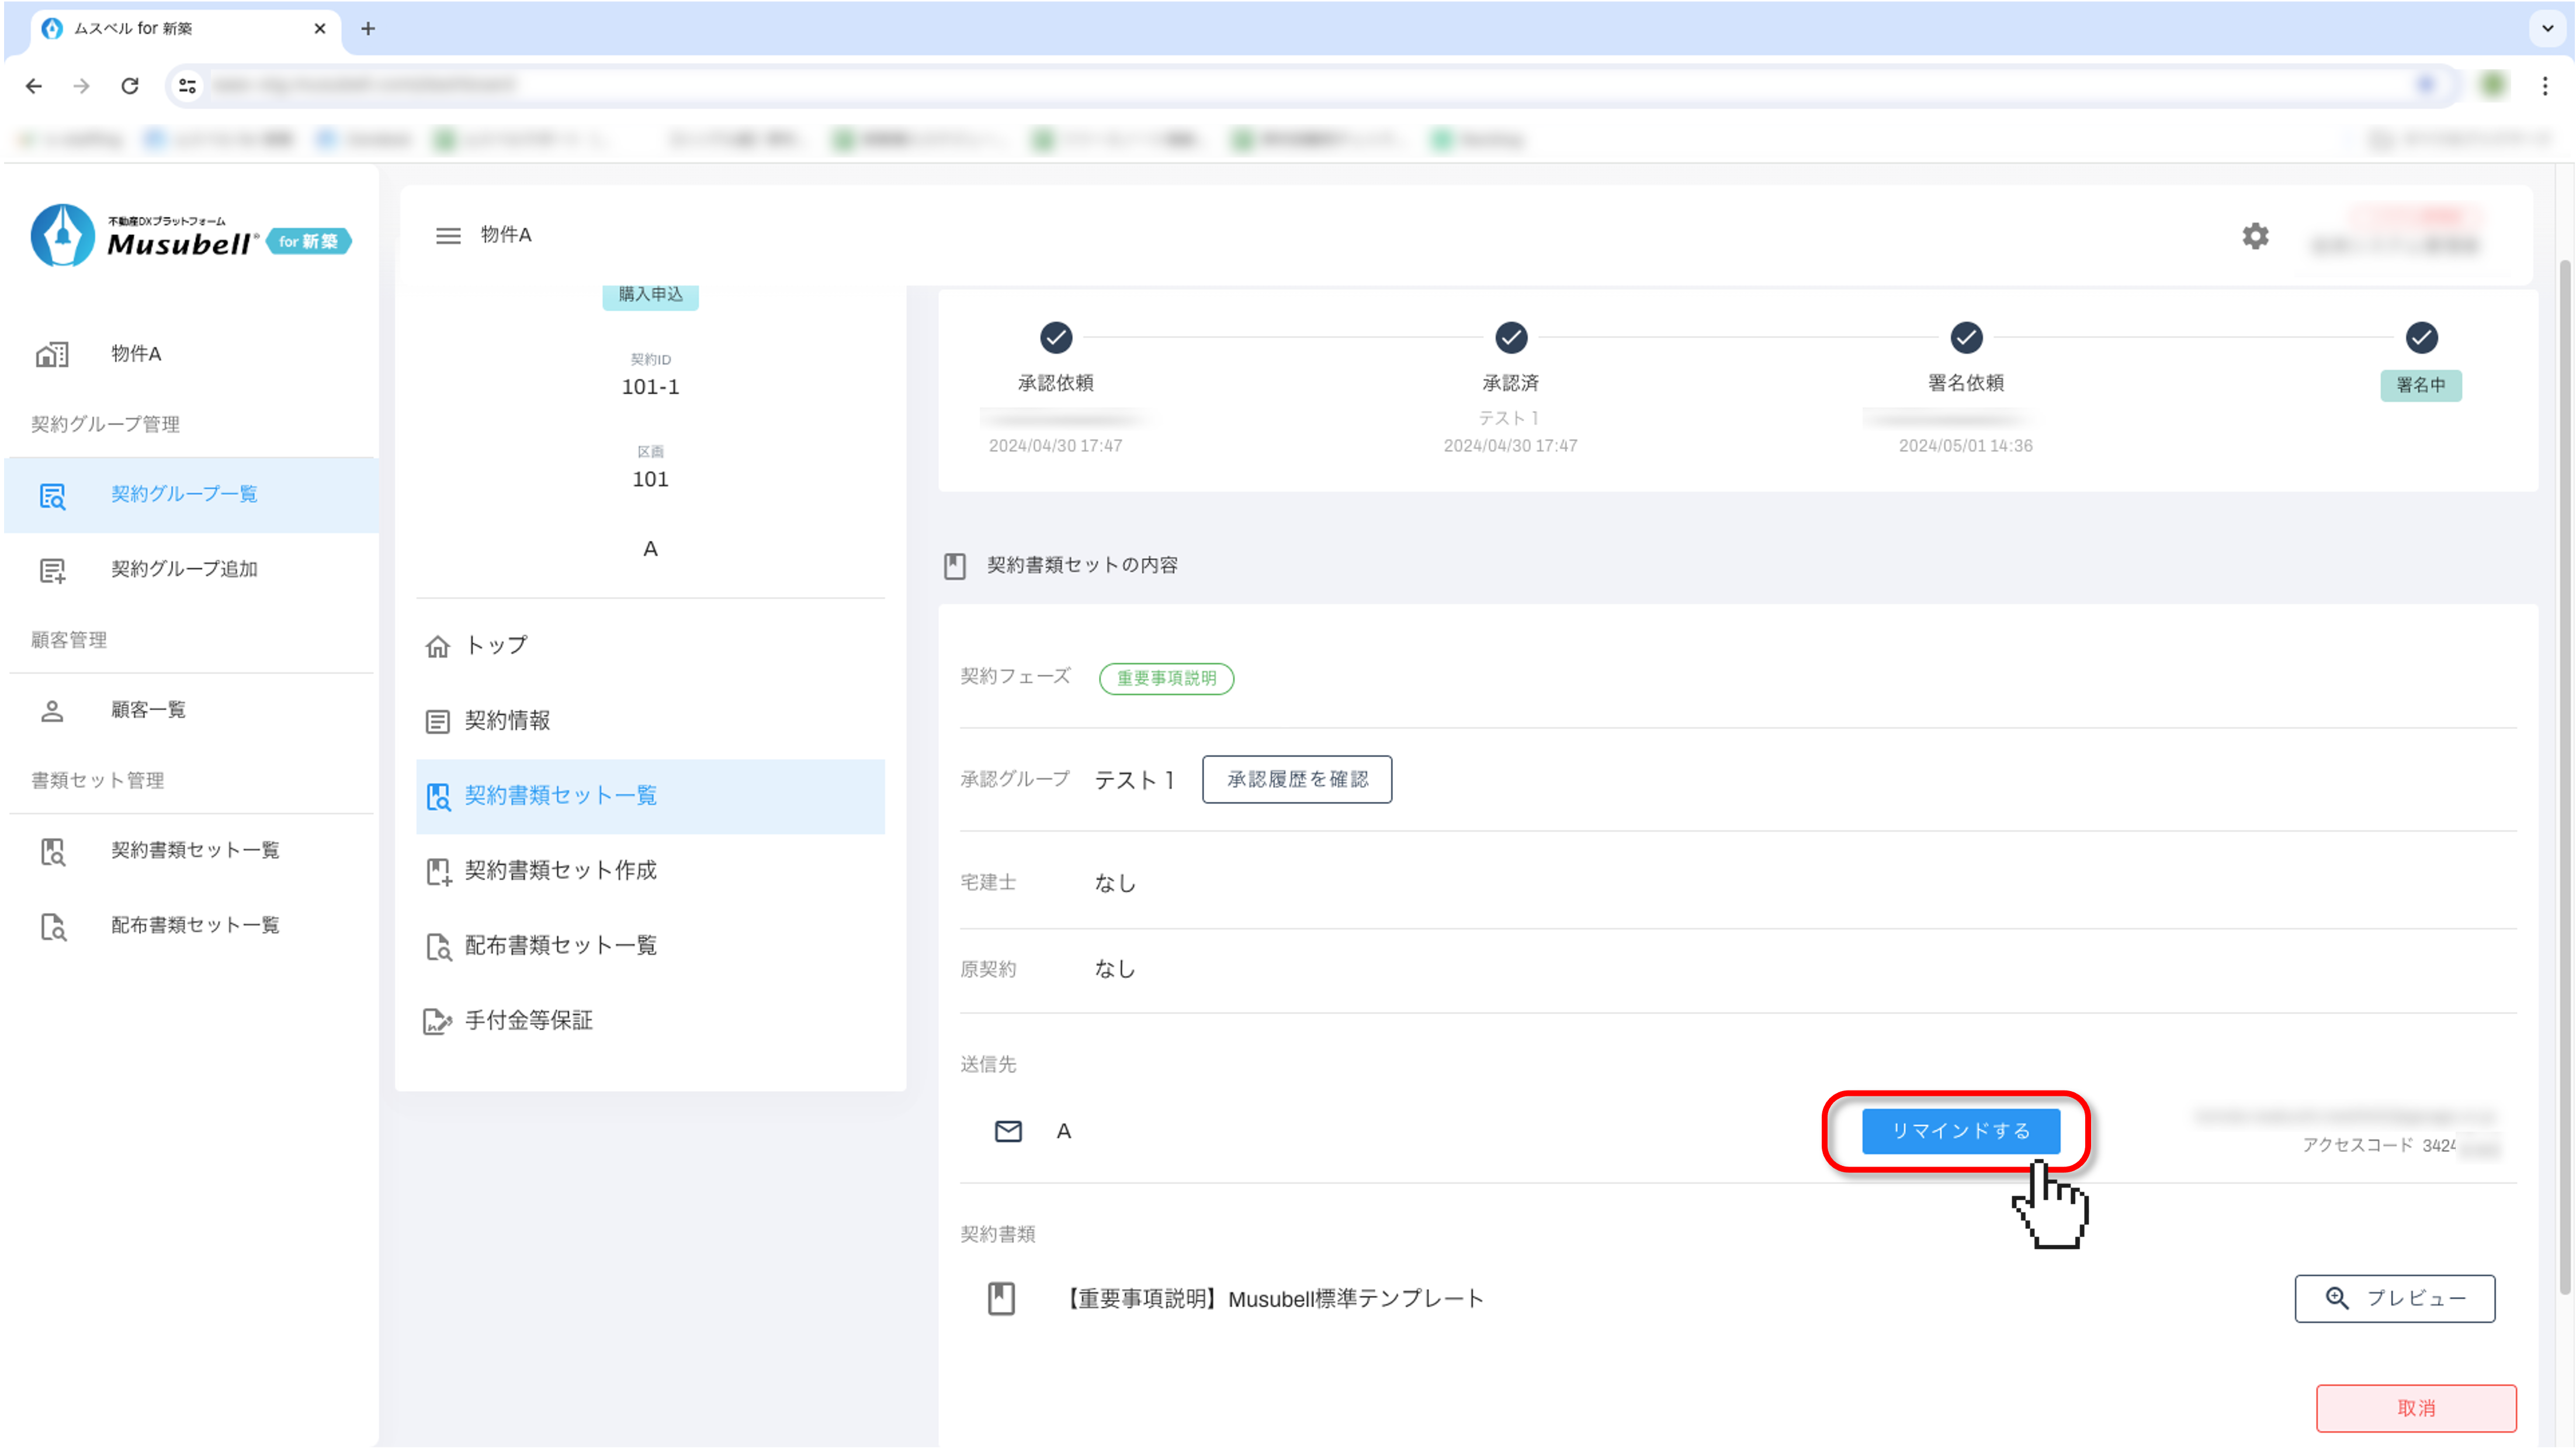Select 契約情報 in contract menu
The image size is (2576, 1448).
tap(507, 720)
